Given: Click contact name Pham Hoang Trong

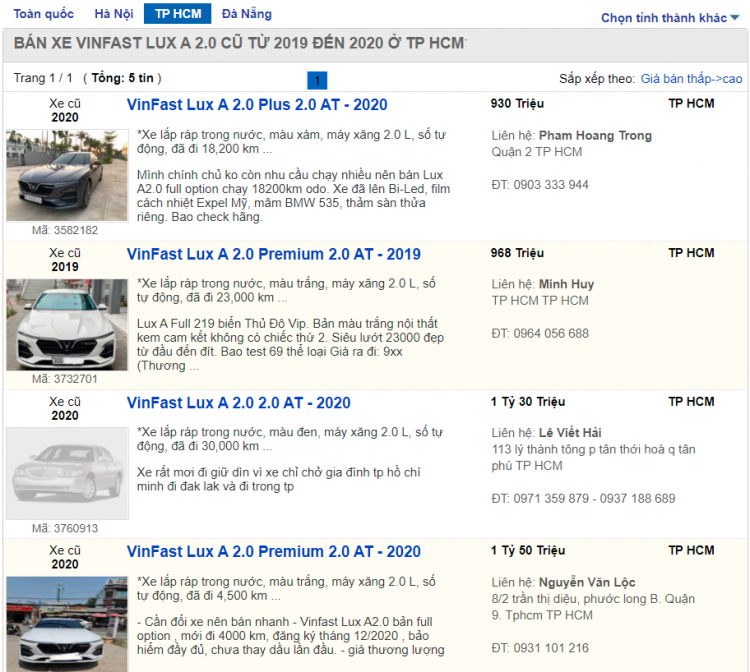Looking at the screenshot, I should point(595,136).
